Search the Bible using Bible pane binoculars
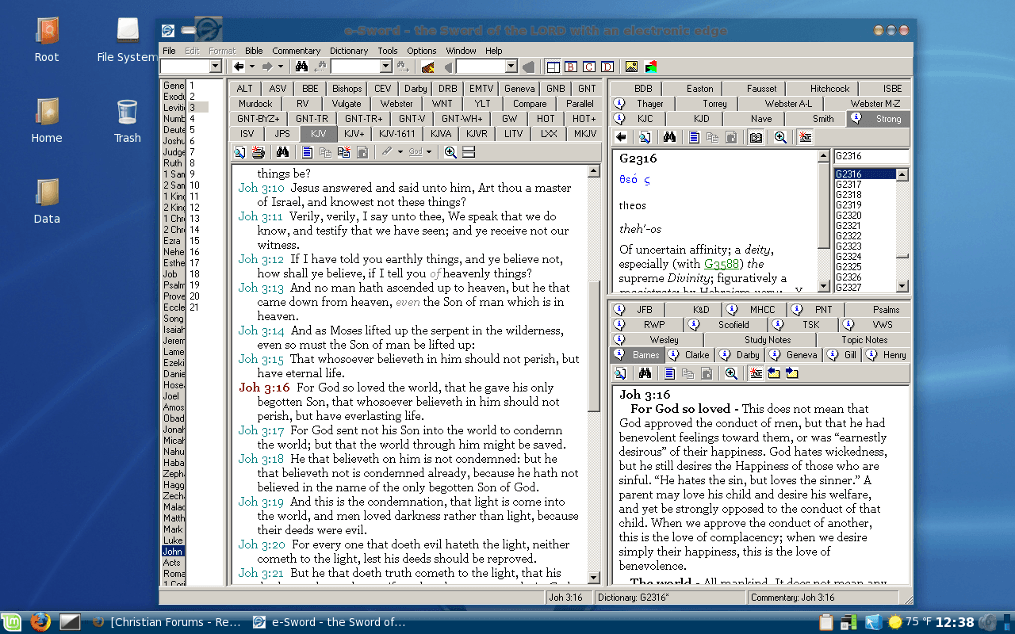Viewport: 1015px width, 634px height. tap(283, 152)
